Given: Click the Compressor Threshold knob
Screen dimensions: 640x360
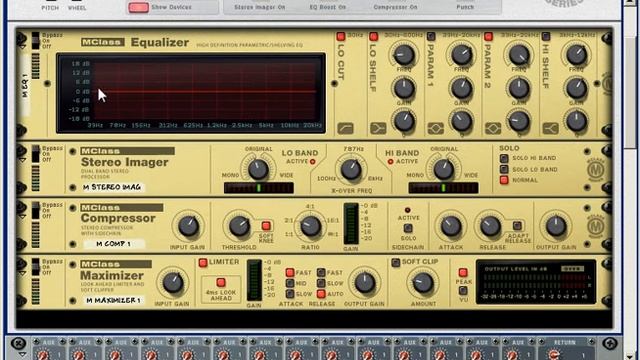Looking at the screenshot, I should [239, 227].
